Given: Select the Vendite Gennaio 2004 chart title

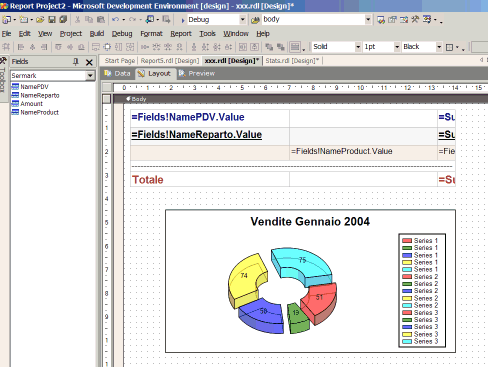Looking at the screenshot, I should click(310, 221).
